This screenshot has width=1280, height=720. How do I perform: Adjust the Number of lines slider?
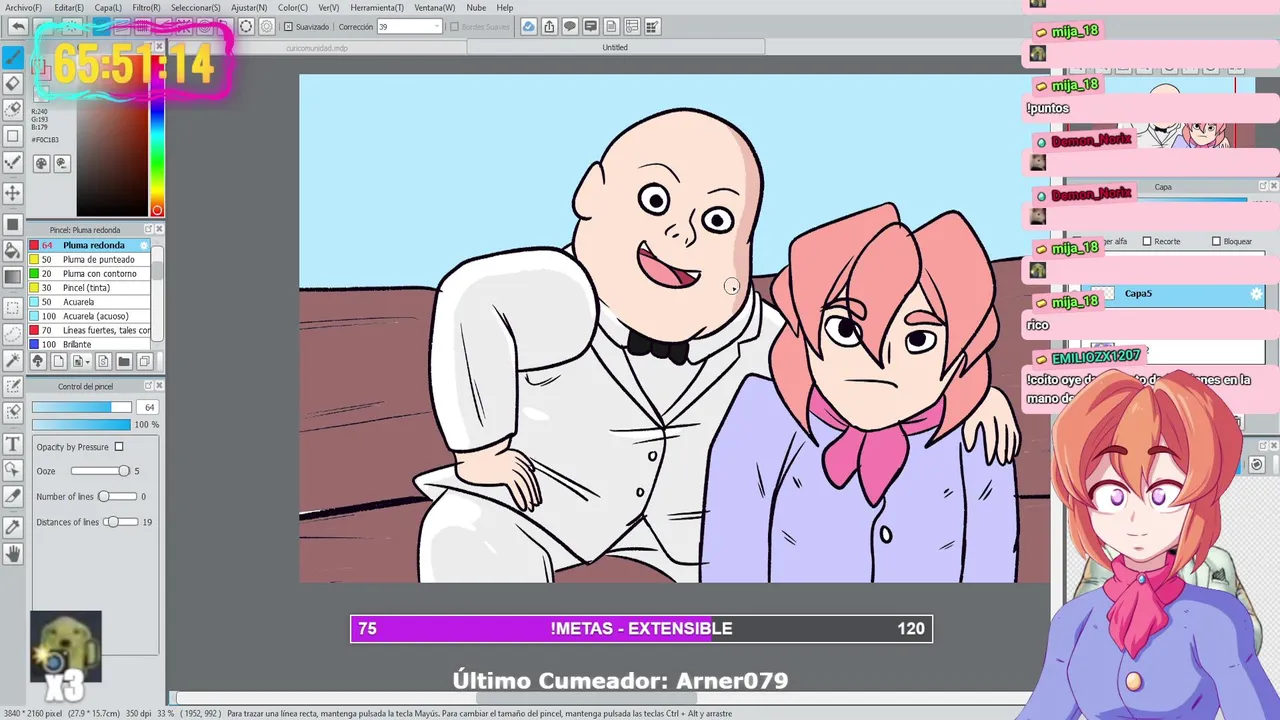click(x=117, y=496)
